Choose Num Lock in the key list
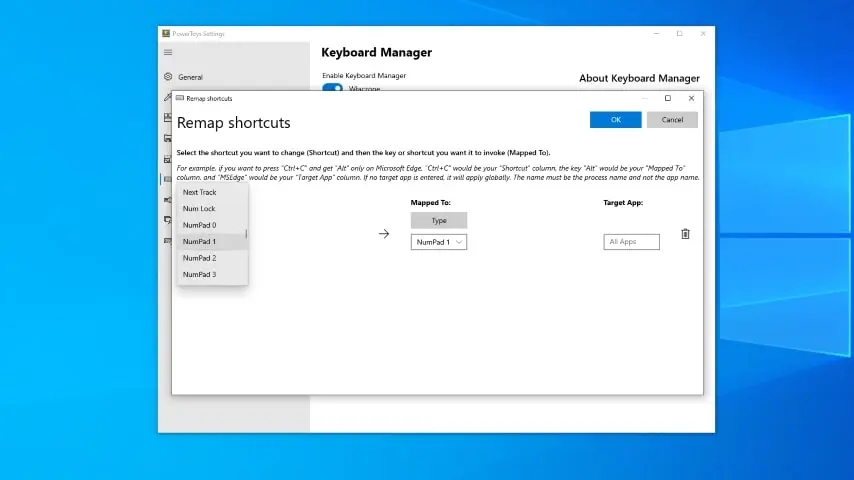The width and height of the screenshot is (854, 480). pyautogui.click(x=199, y=209)
